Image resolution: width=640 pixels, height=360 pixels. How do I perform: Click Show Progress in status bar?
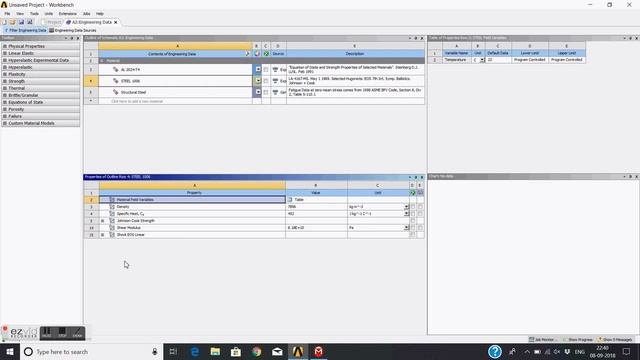(578, 340)
